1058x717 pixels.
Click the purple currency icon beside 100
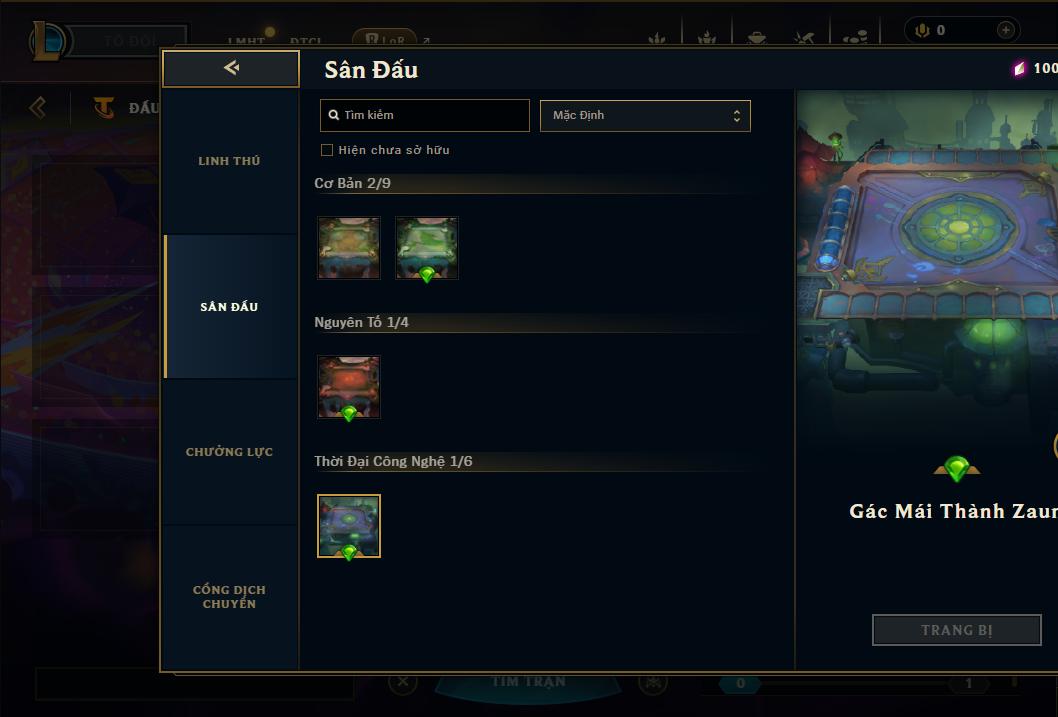coord(1019,68)
